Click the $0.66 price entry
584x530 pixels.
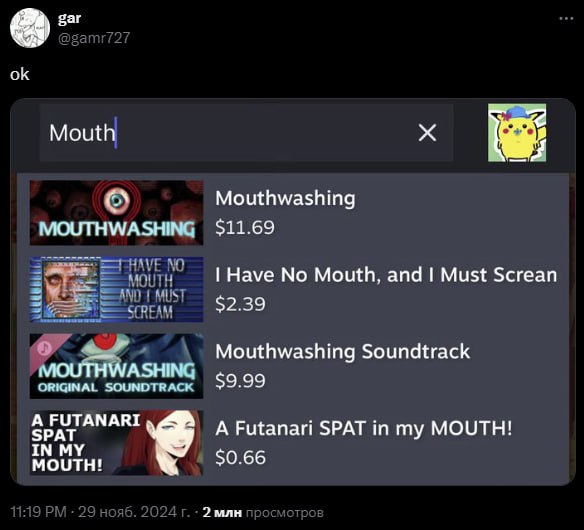[x=240, y=457]
